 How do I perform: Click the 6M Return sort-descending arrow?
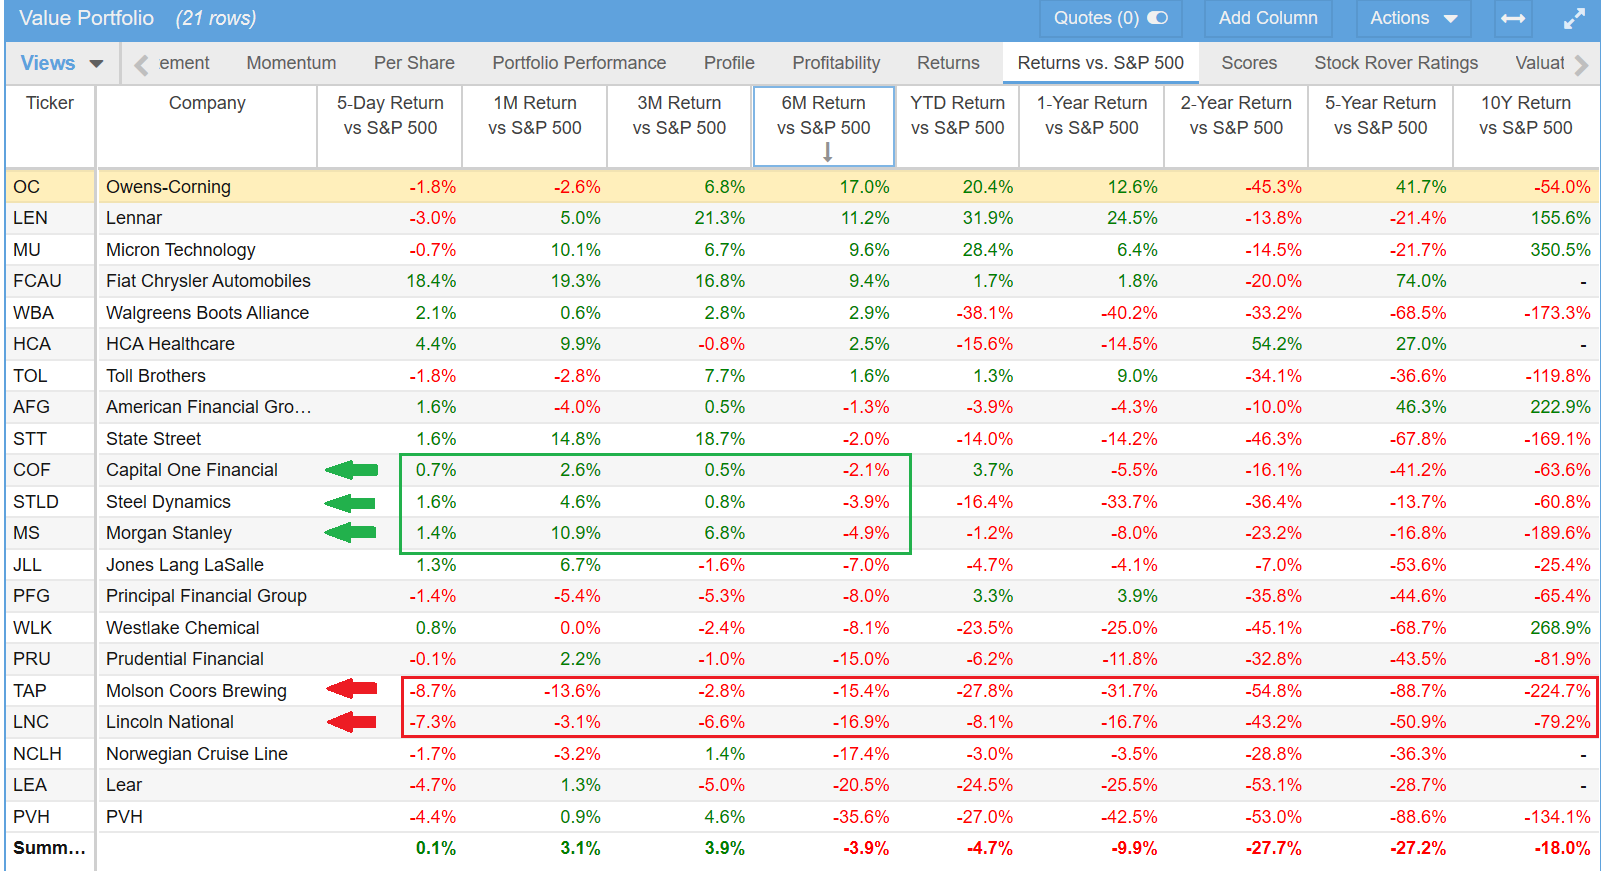pyautogui.click(x=827, y=152)
